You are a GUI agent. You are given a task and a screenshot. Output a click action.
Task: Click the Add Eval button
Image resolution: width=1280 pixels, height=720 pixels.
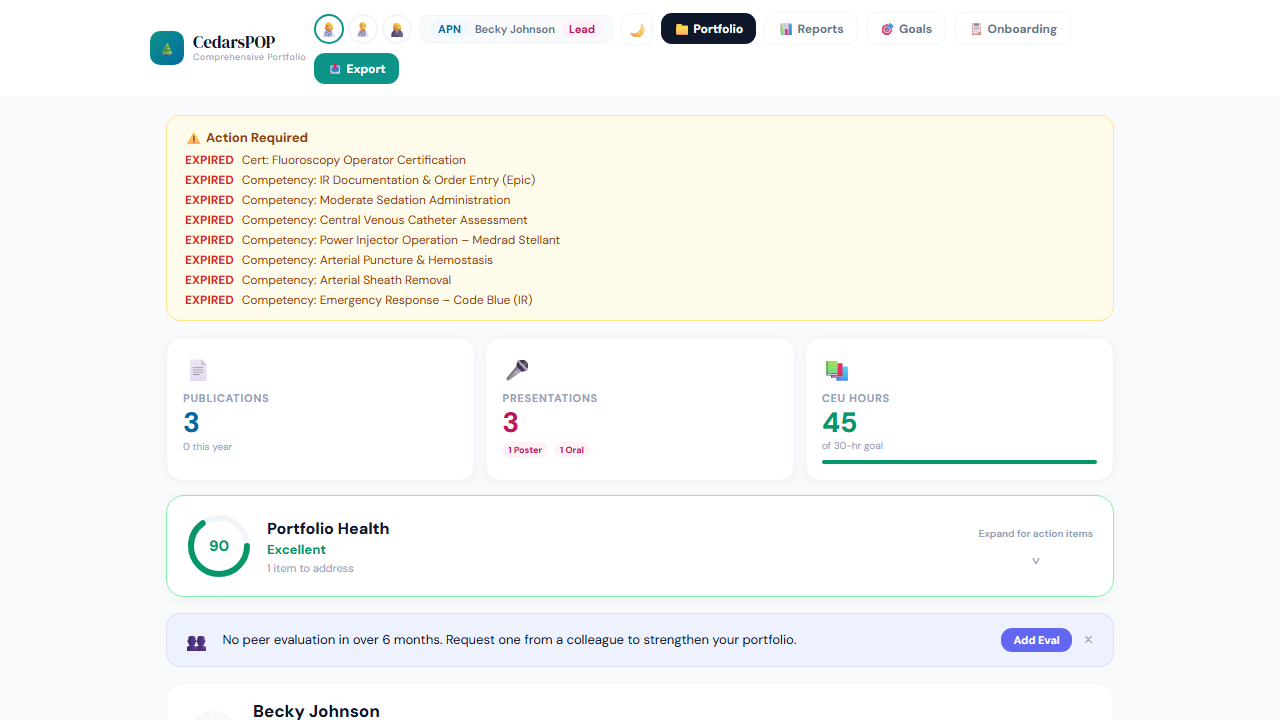[1036, 639]
